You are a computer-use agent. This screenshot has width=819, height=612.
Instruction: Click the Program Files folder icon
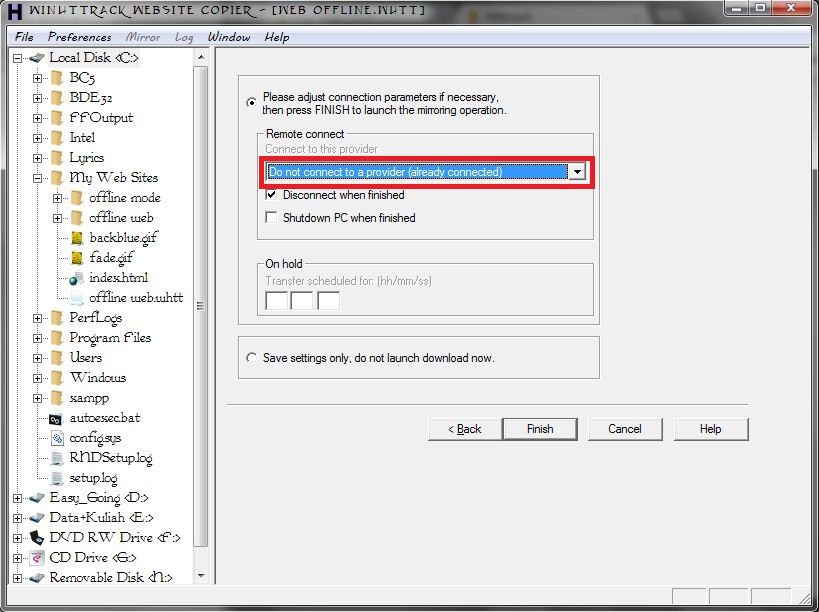pyautogui.click(x=57, y=338)
